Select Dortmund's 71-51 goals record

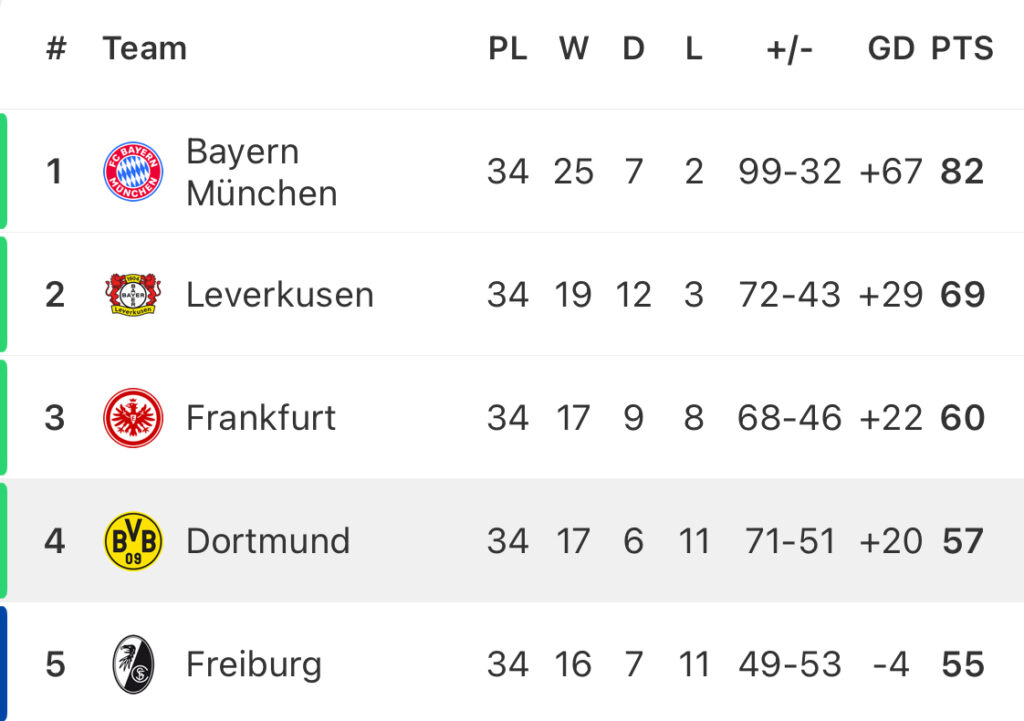pyautogui.click(x=790, y=541)
